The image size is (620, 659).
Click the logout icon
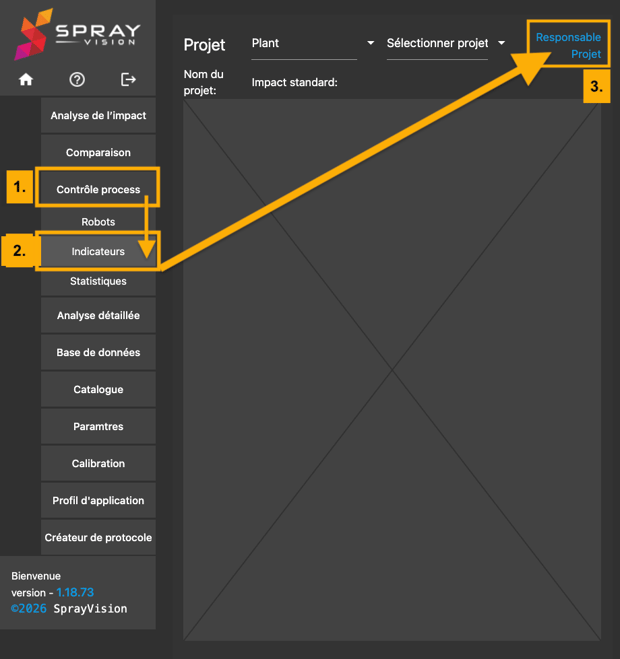(128, 79)
